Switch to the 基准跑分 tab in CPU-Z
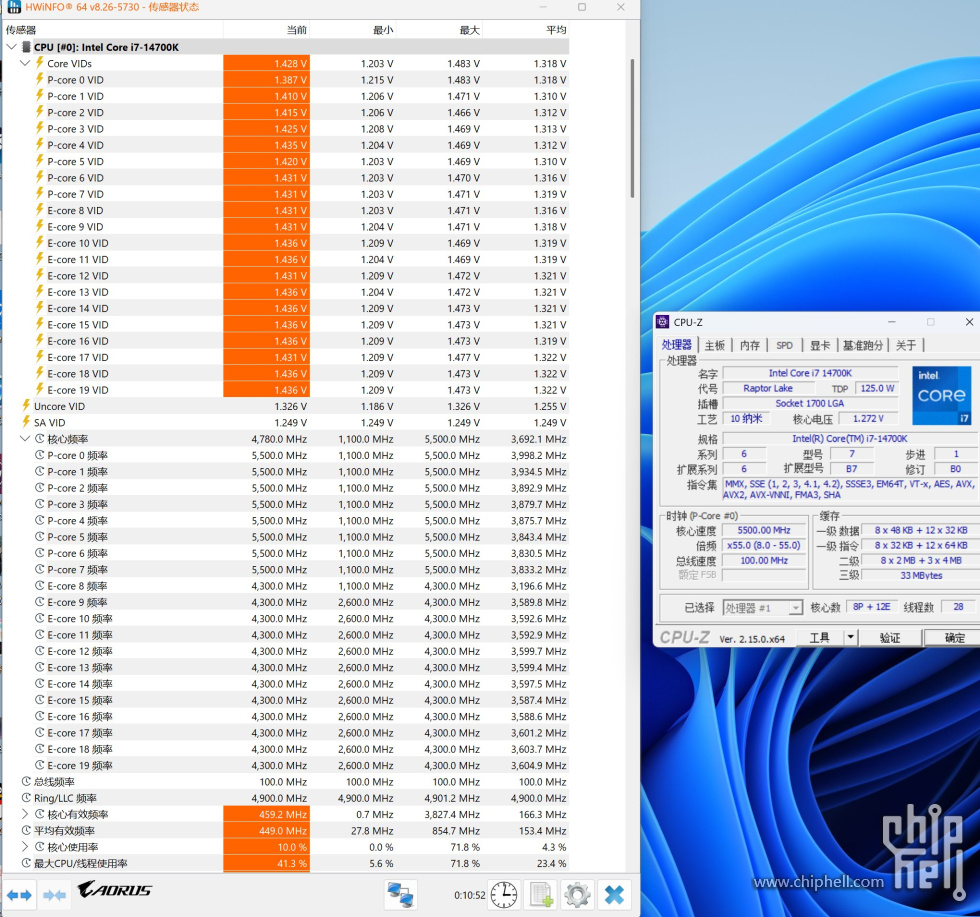 (862, 346)
